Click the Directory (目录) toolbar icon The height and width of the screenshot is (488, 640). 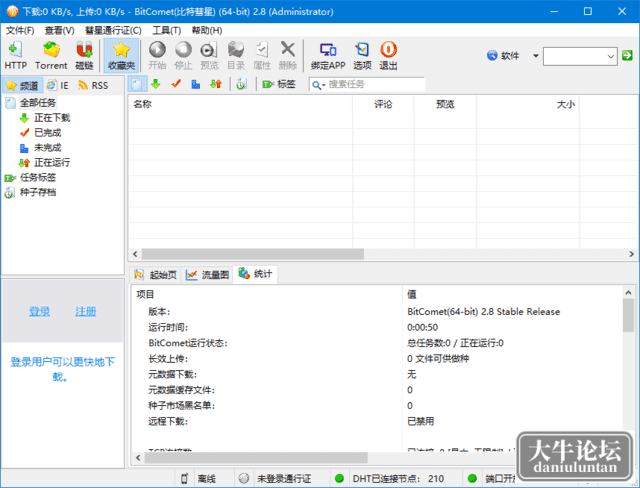[236, 55]
